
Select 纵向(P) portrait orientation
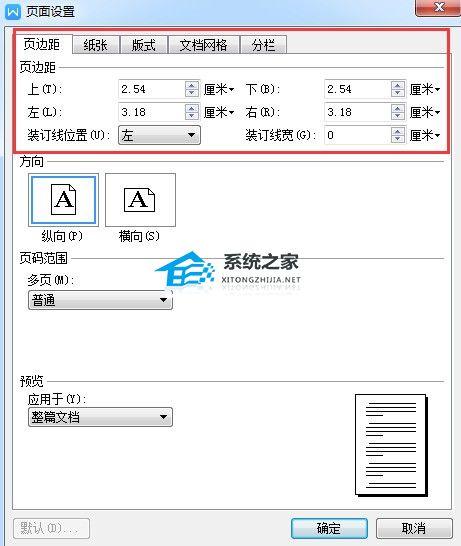(x=63, y=200)
